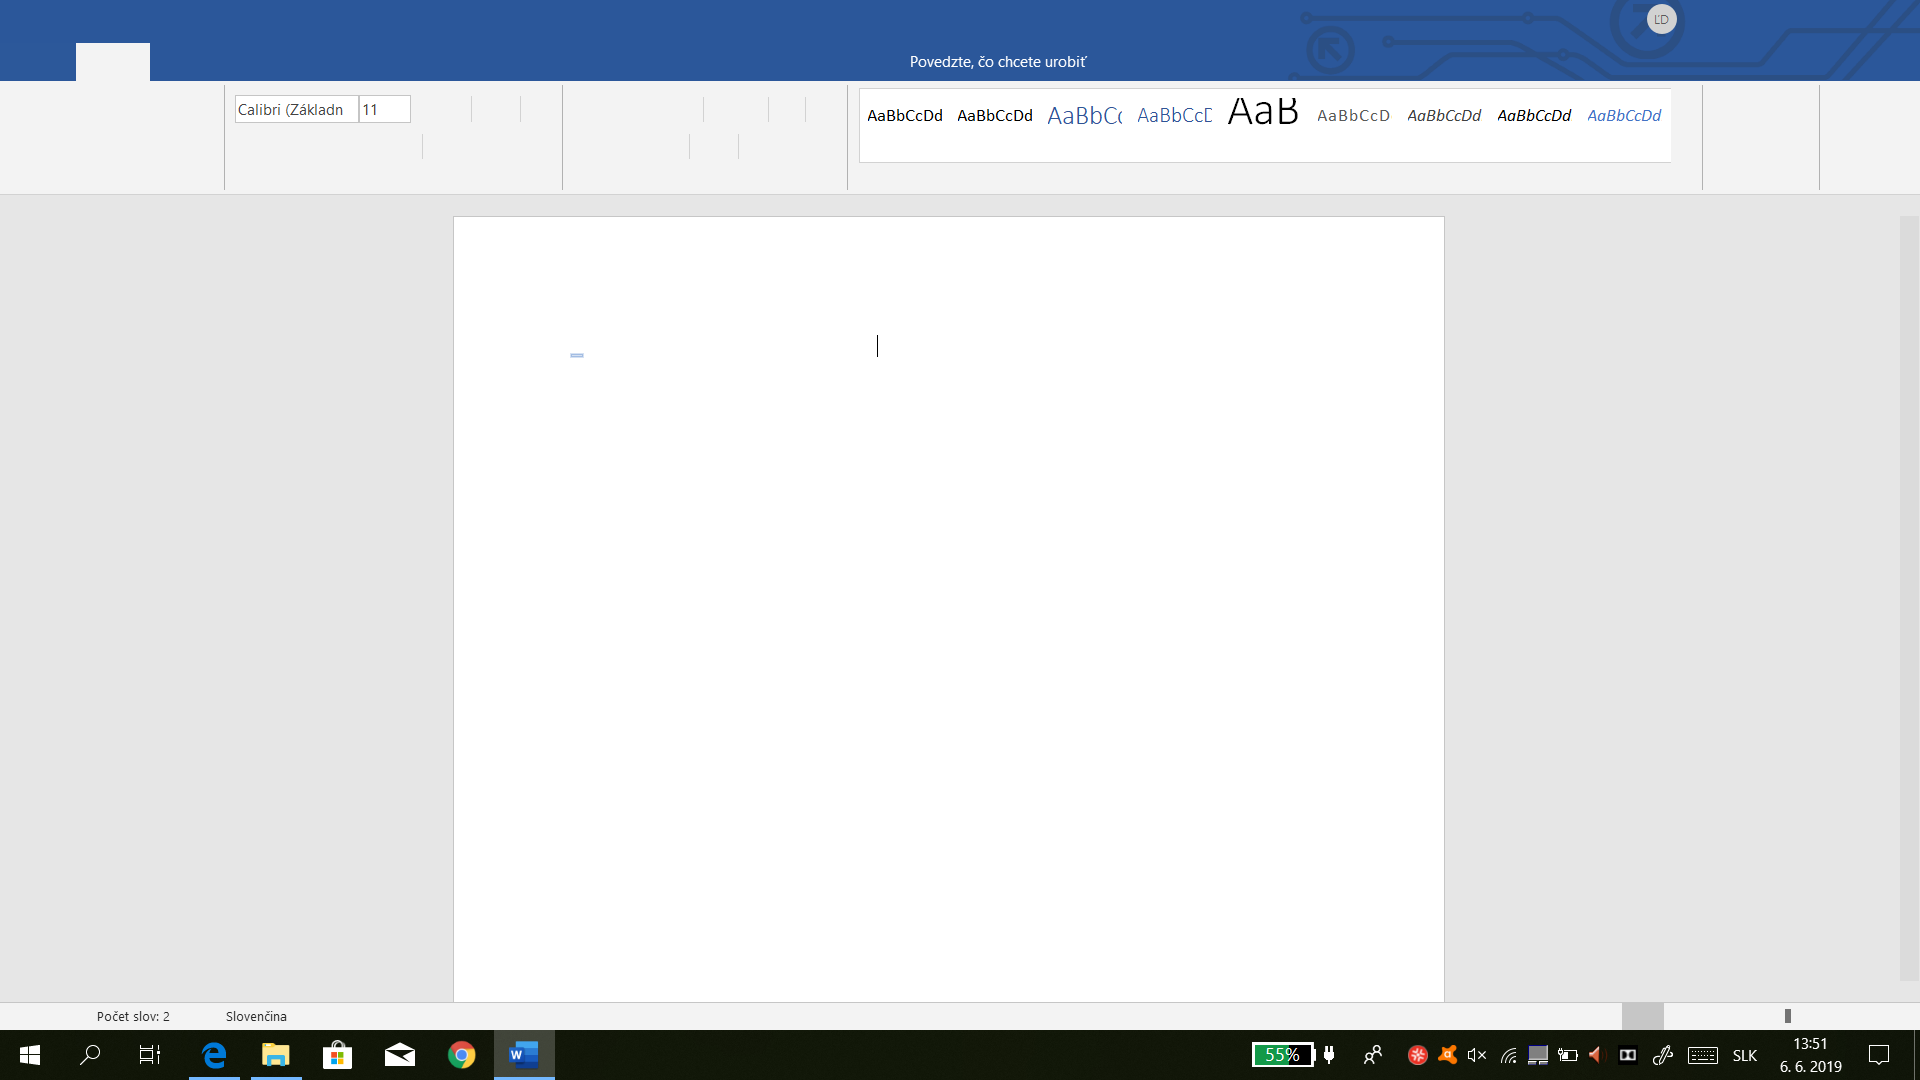Launch Google Chrome from taskbar
Image resolution: width=1920 pixels, height=1080 pixels.
pos(461,1055)
